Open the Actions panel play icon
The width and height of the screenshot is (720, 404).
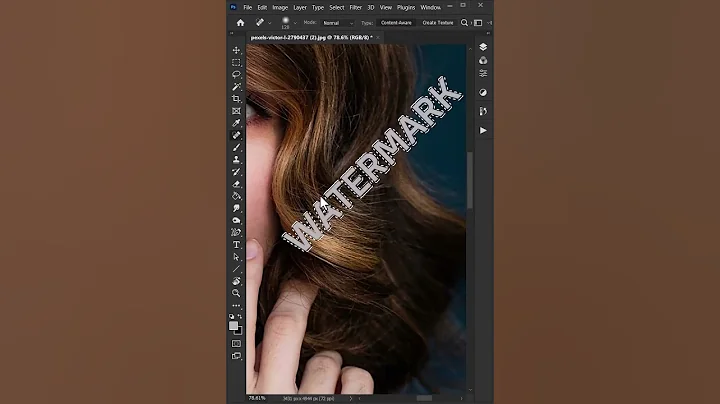(483, 130)
